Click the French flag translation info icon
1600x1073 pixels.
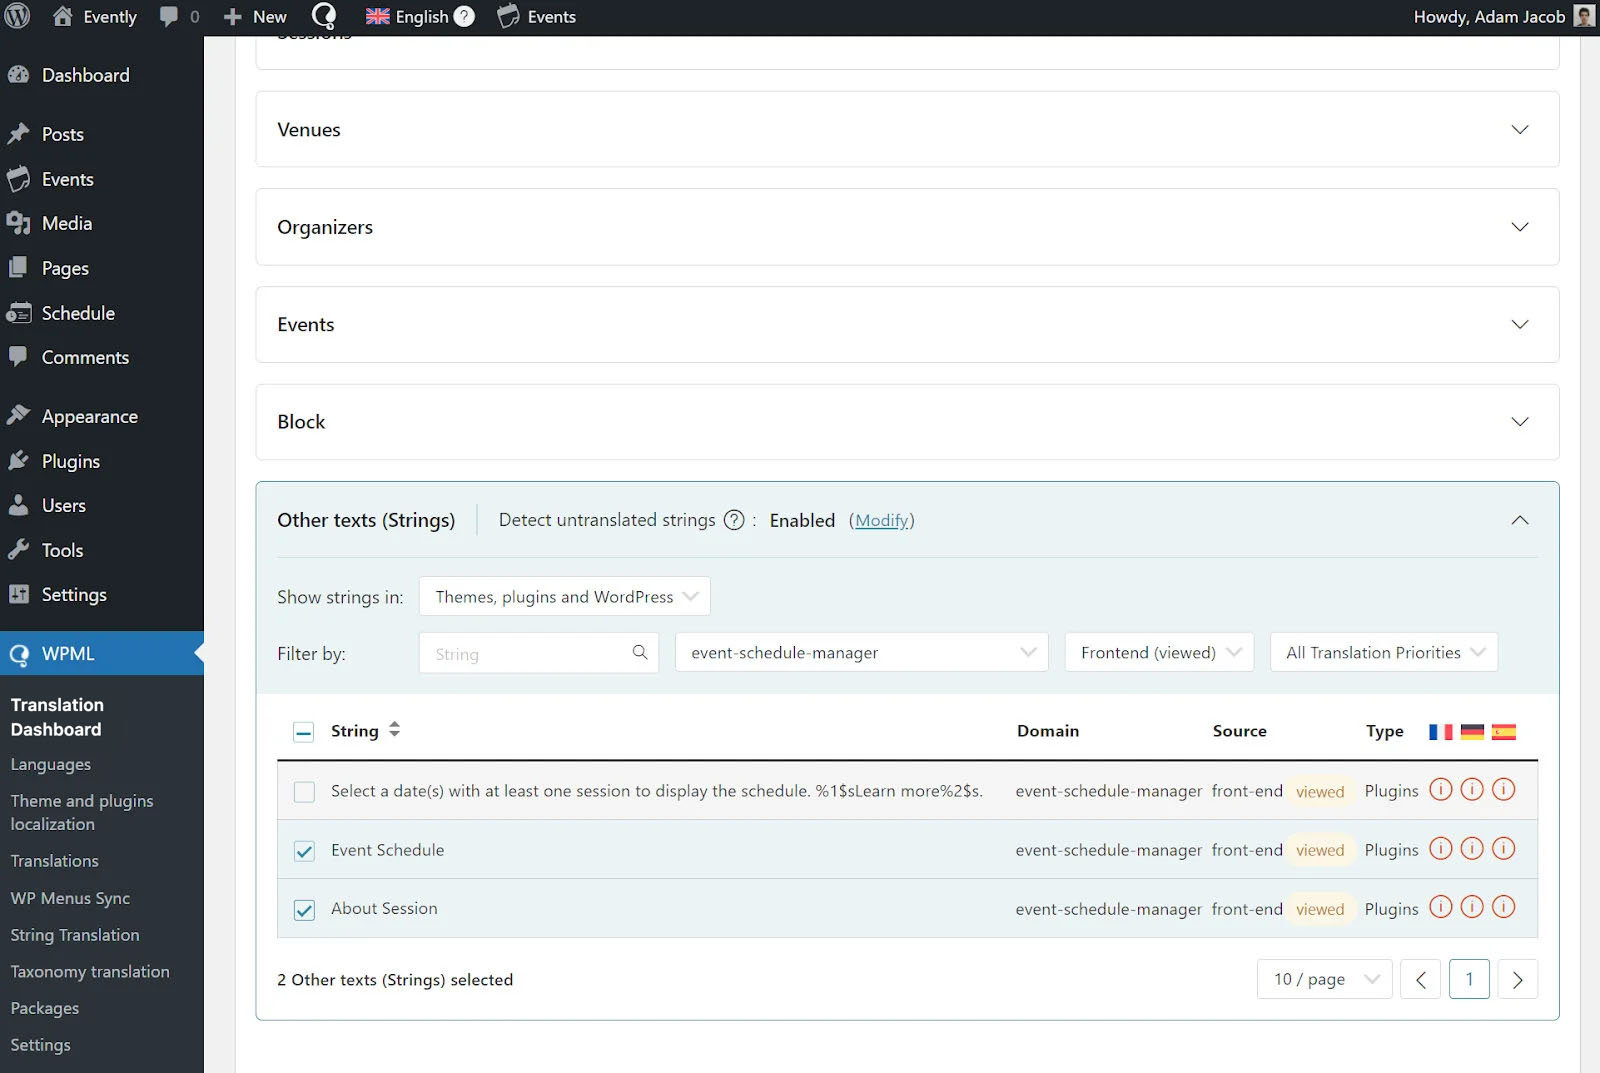[1440, 790]
